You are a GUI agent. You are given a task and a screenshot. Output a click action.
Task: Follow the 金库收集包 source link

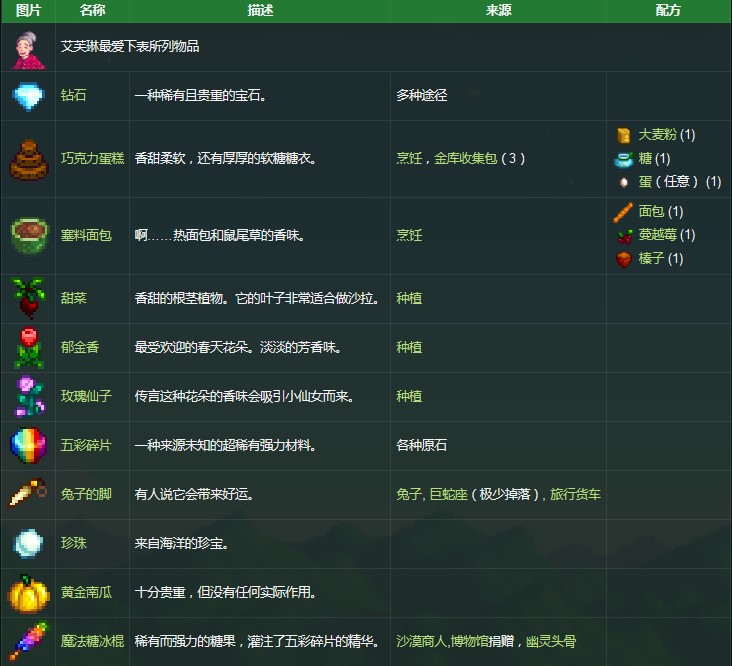(465, 158)
